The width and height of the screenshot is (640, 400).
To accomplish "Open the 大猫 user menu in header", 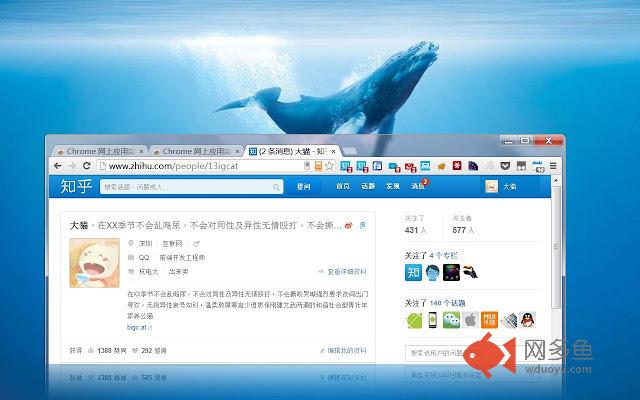I will [x=509, y=187].
